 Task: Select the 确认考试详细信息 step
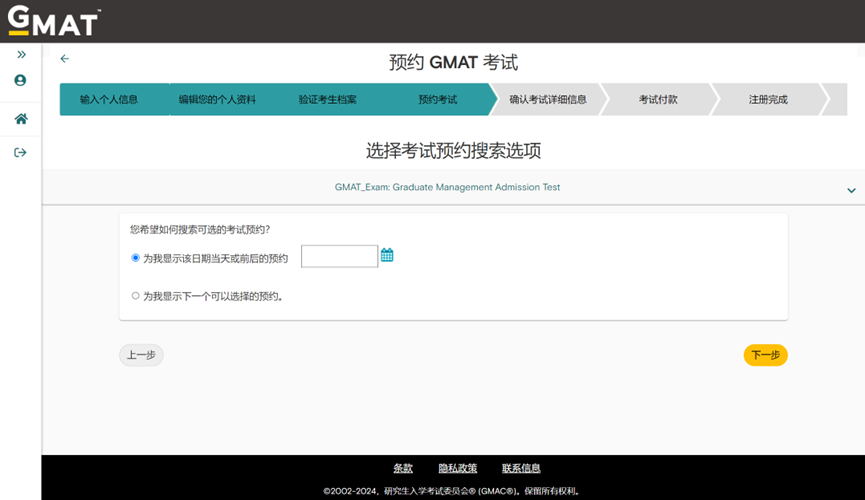click(548, 99)
